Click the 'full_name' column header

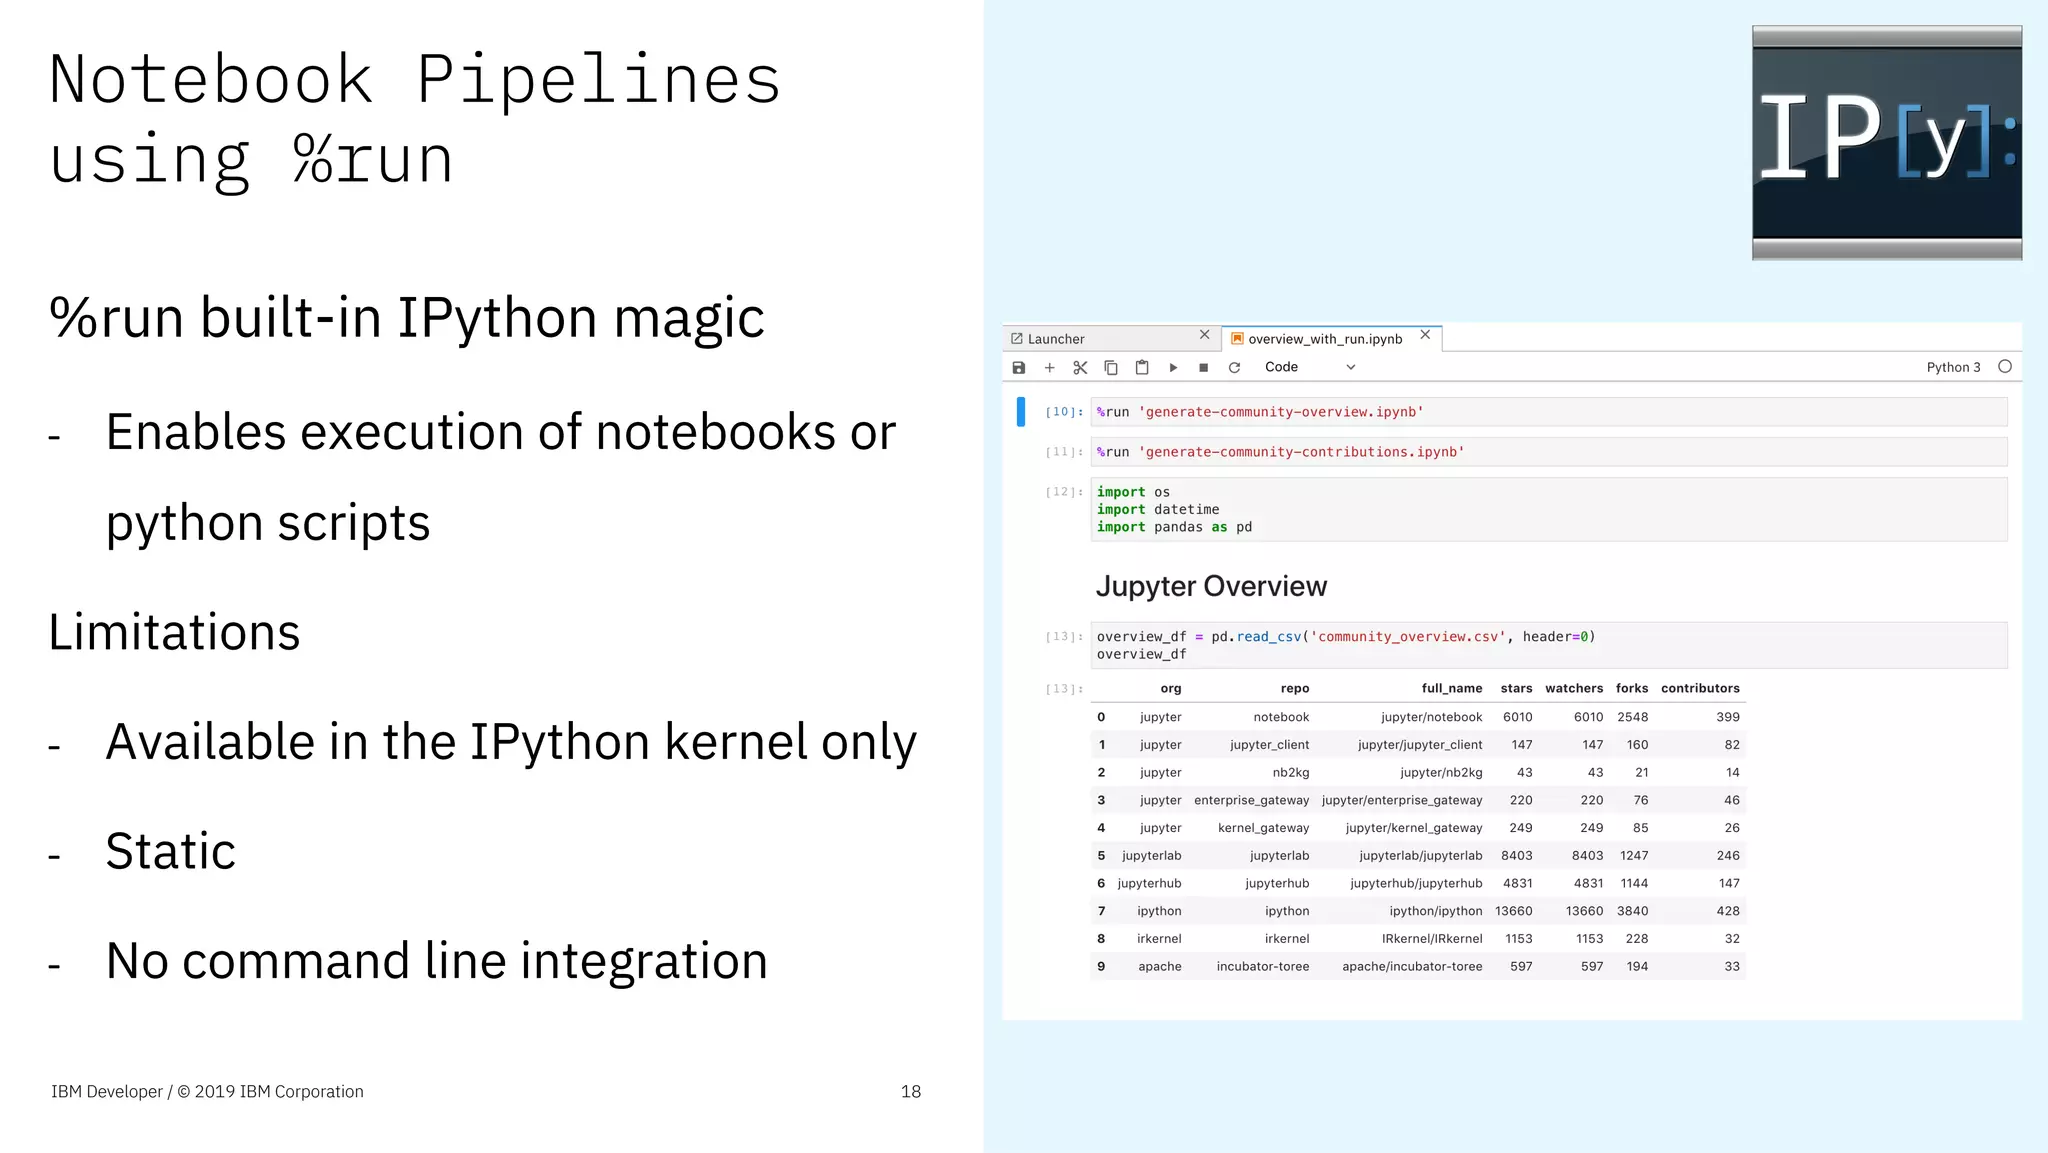[x=1452, y=688]
